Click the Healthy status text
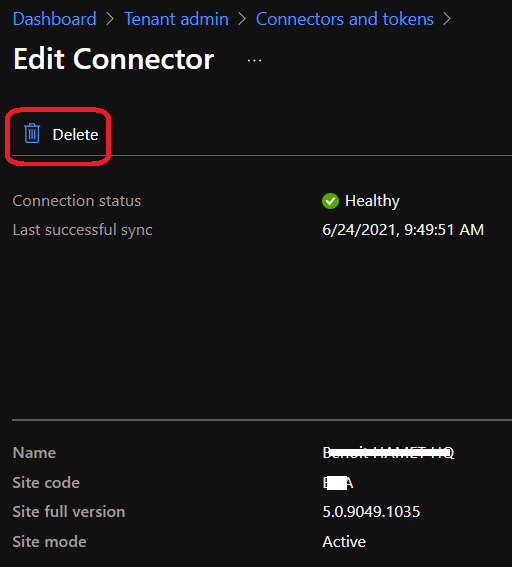The height and width of the screenshot is (567, 512). point(372,201)
